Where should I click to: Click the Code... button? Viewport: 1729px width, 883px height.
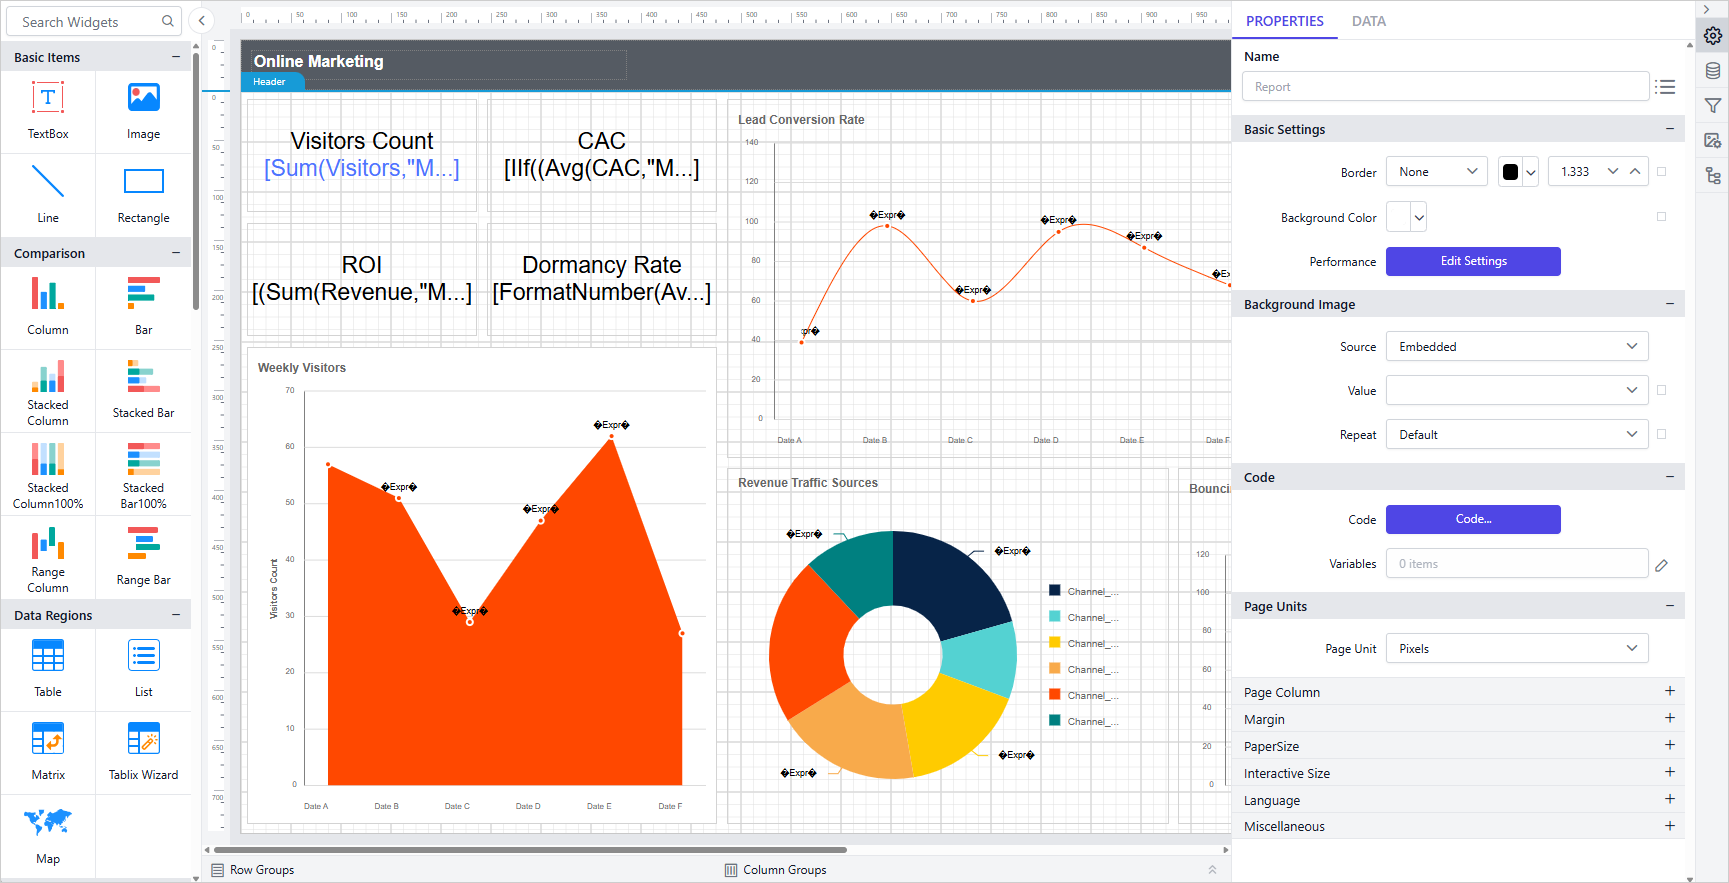click(x=1473, y=519)
